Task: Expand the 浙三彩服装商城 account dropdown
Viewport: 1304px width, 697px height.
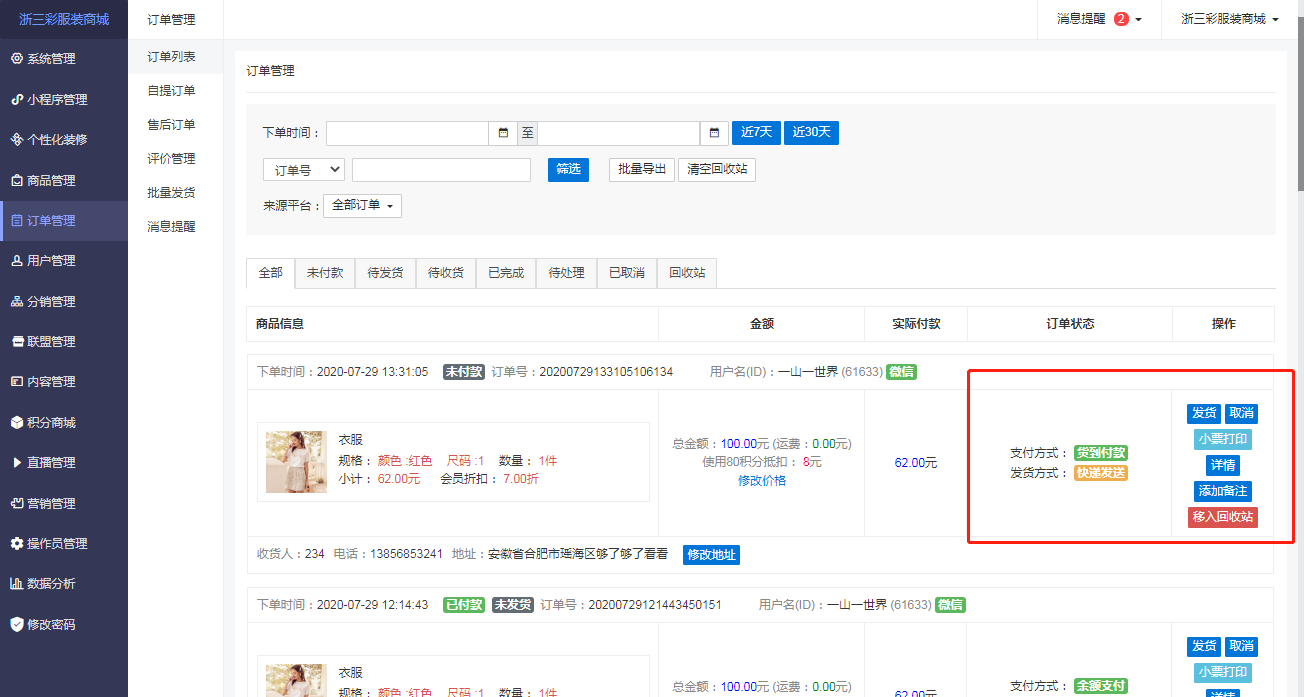Action: point(1229,19)
